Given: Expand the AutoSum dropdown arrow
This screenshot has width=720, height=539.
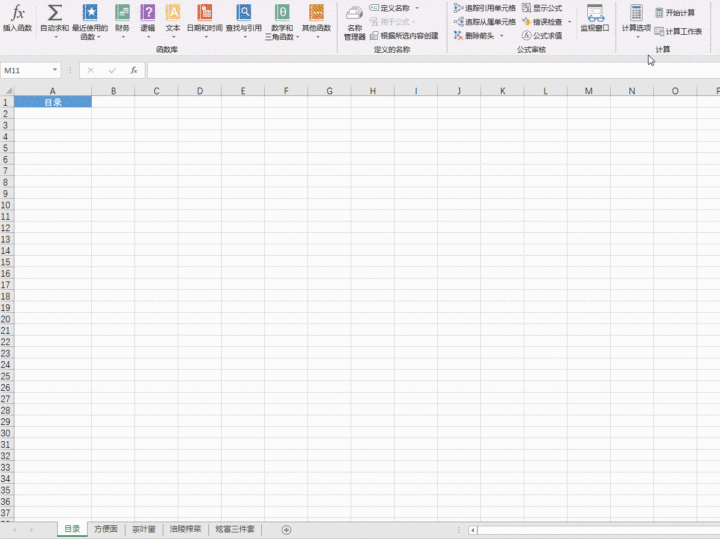Looking at the screenshot, I should coord(56,37).
